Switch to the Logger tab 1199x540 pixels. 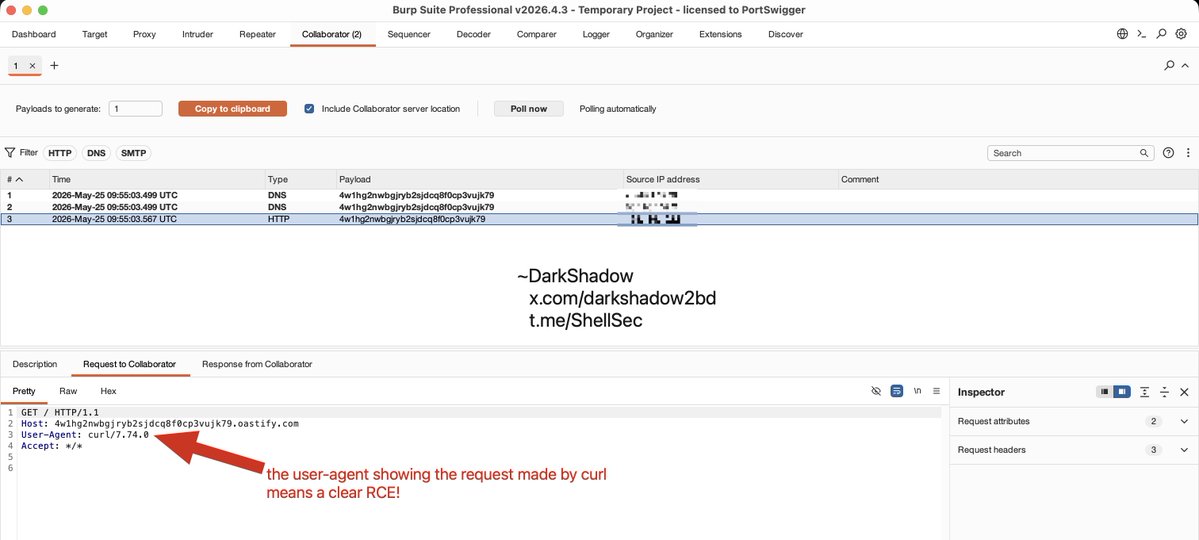pos(596,34)
